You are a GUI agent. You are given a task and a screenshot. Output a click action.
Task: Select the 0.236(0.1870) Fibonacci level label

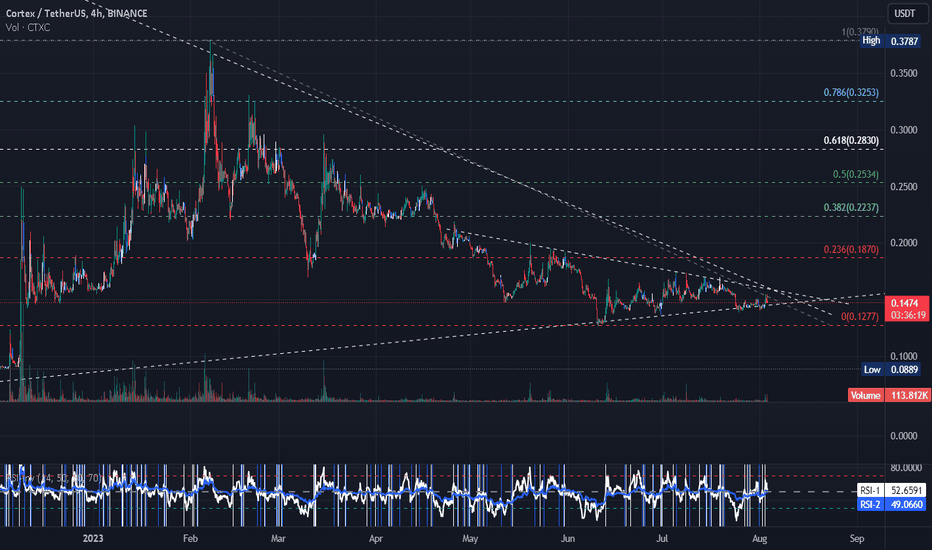click(851, 249)
